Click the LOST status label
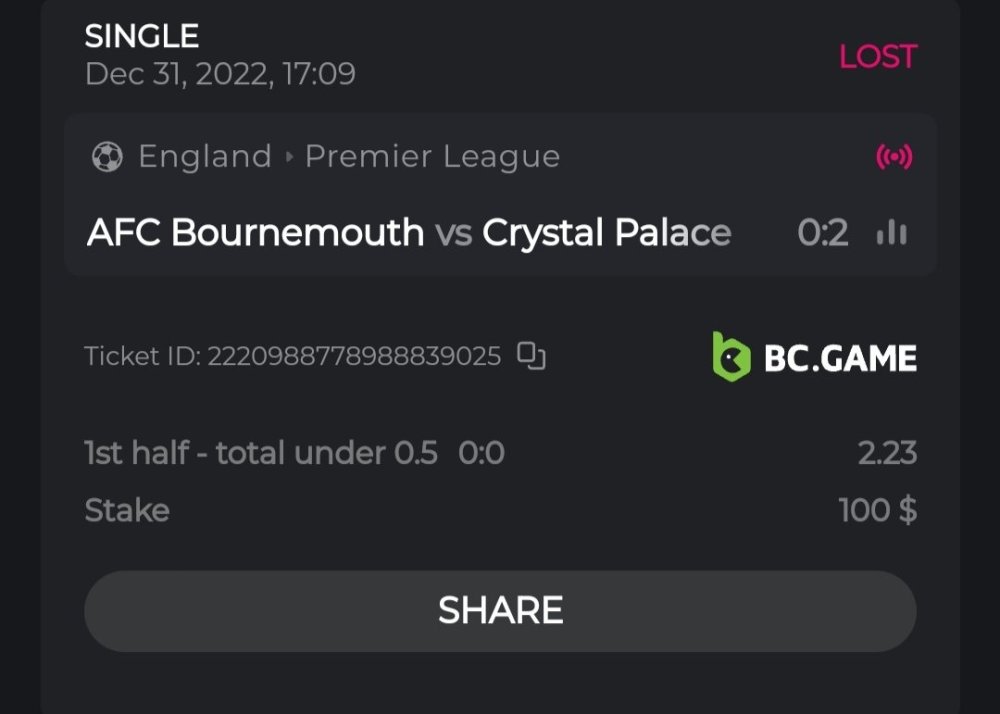The image size is (1000, 714). point(877,57)
